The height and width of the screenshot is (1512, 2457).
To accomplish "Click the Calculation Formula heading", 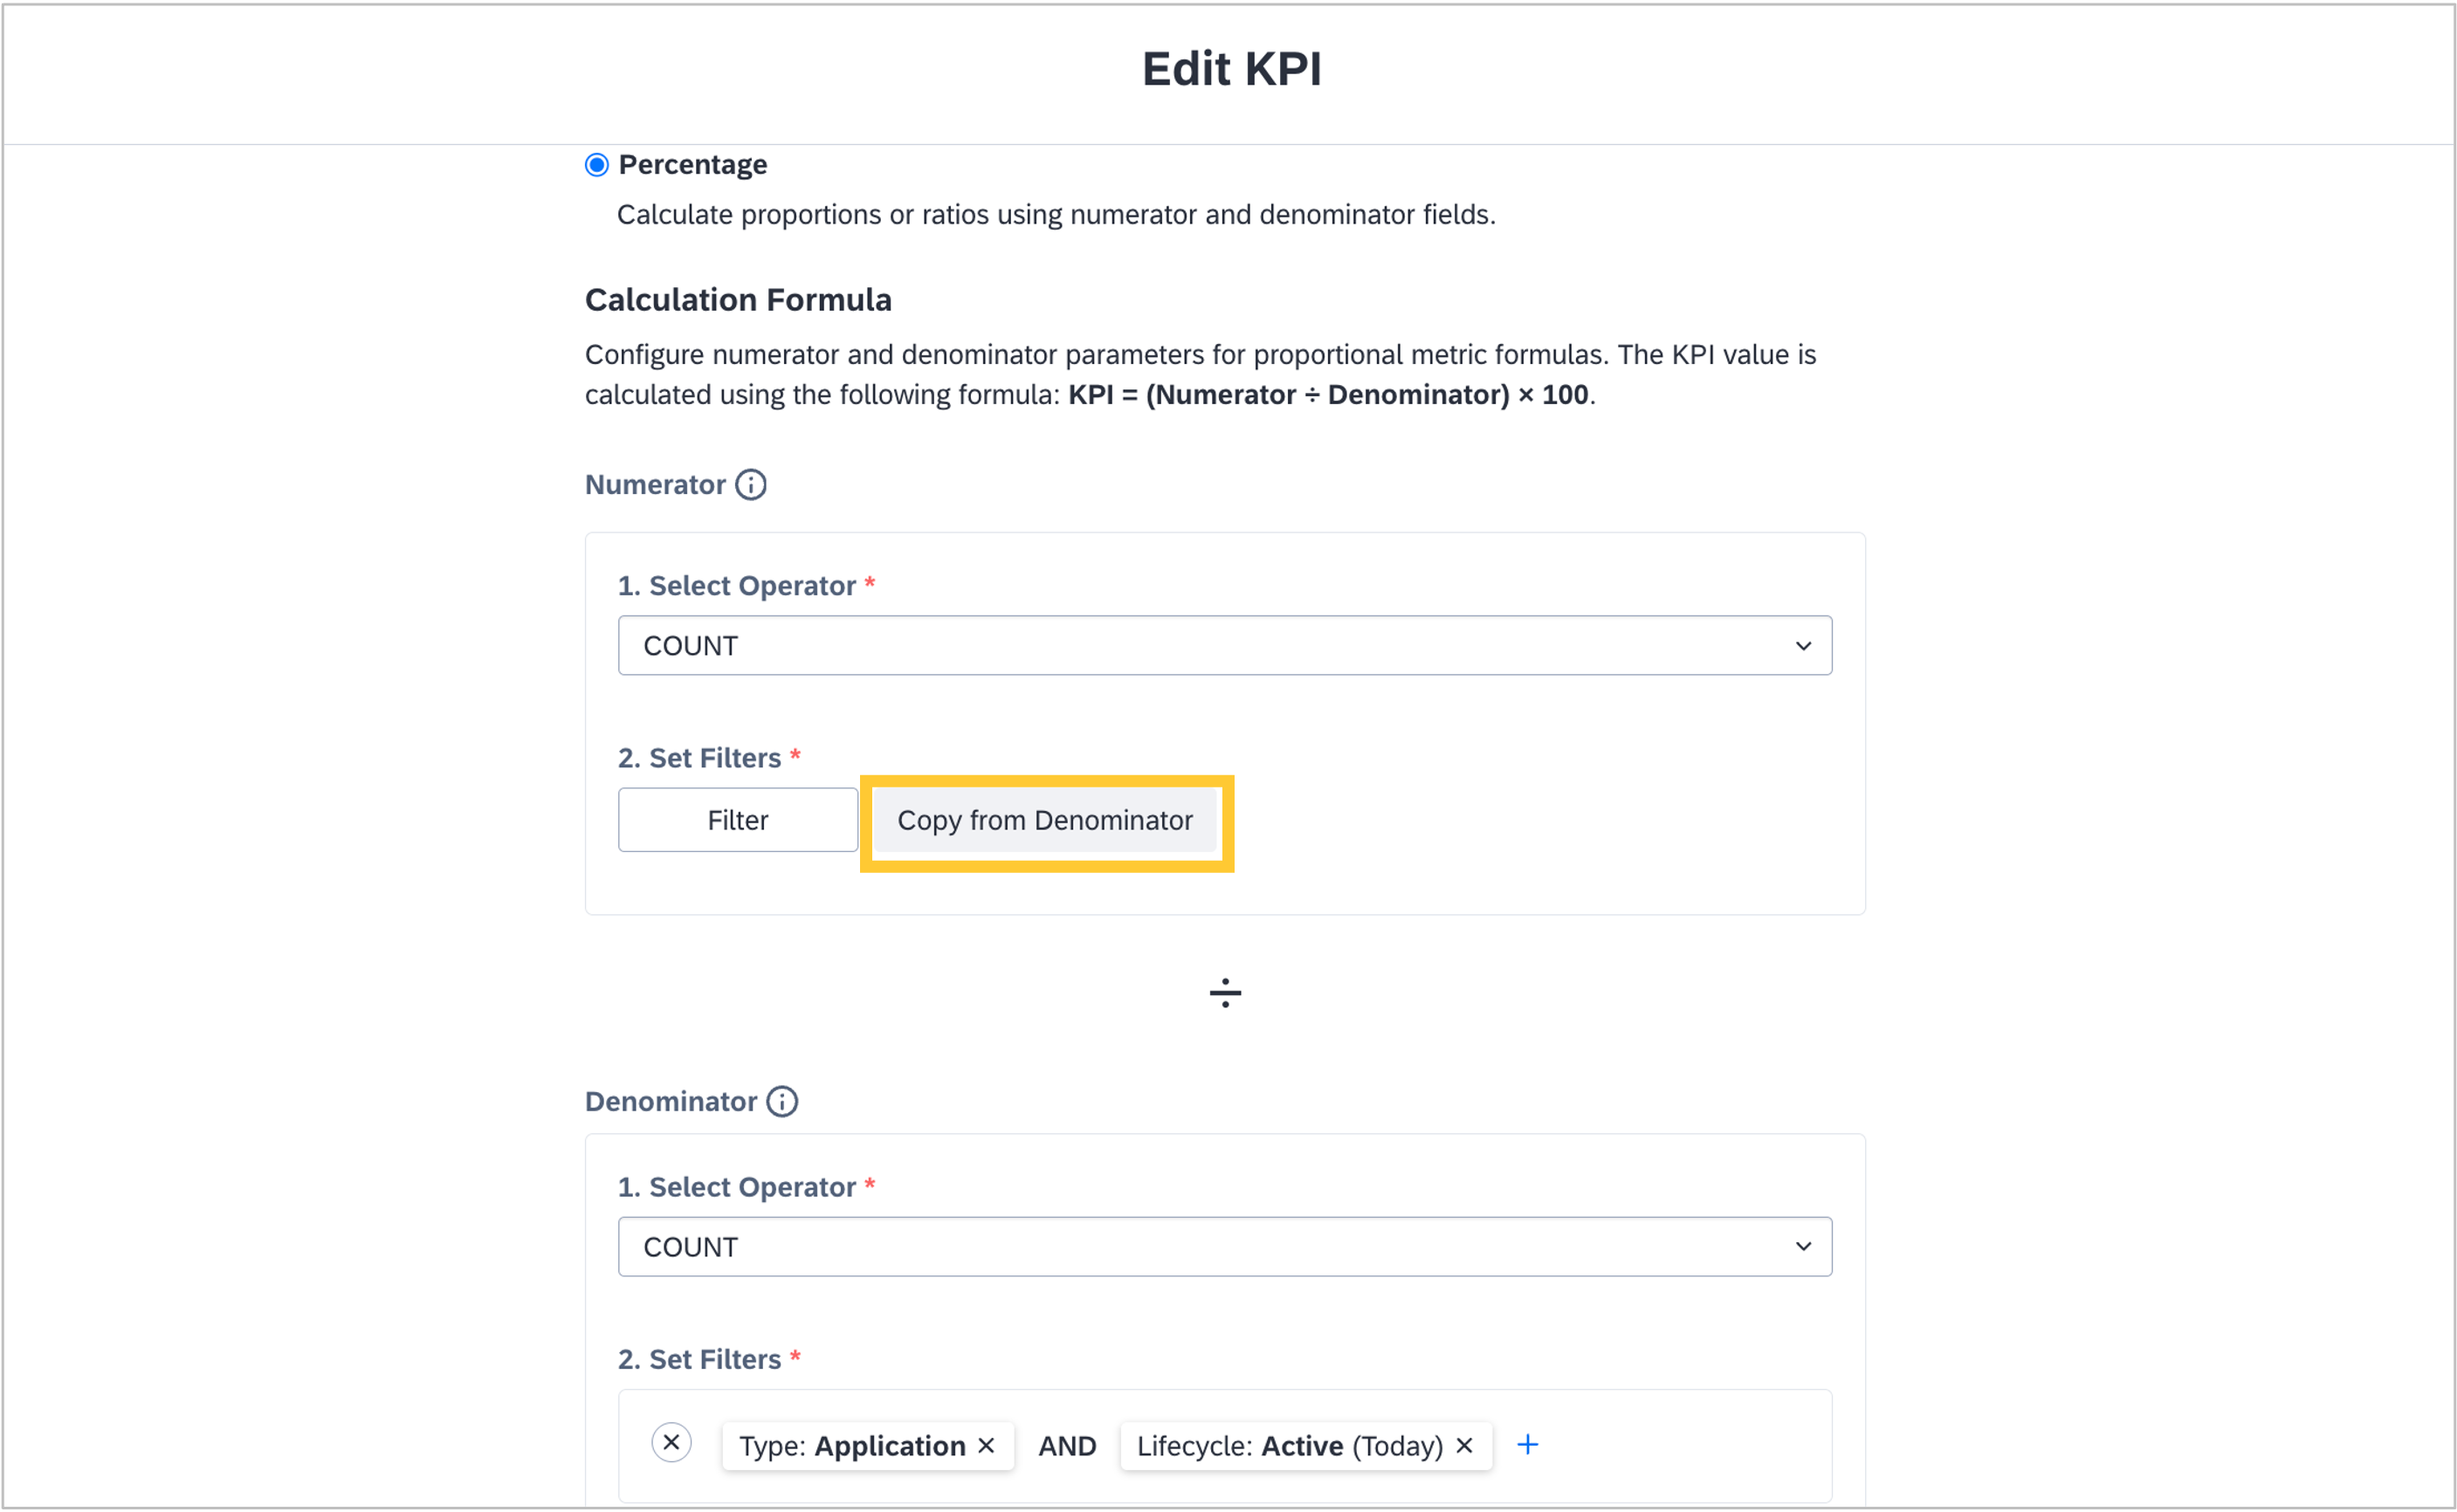I will [x=738, y=300].
